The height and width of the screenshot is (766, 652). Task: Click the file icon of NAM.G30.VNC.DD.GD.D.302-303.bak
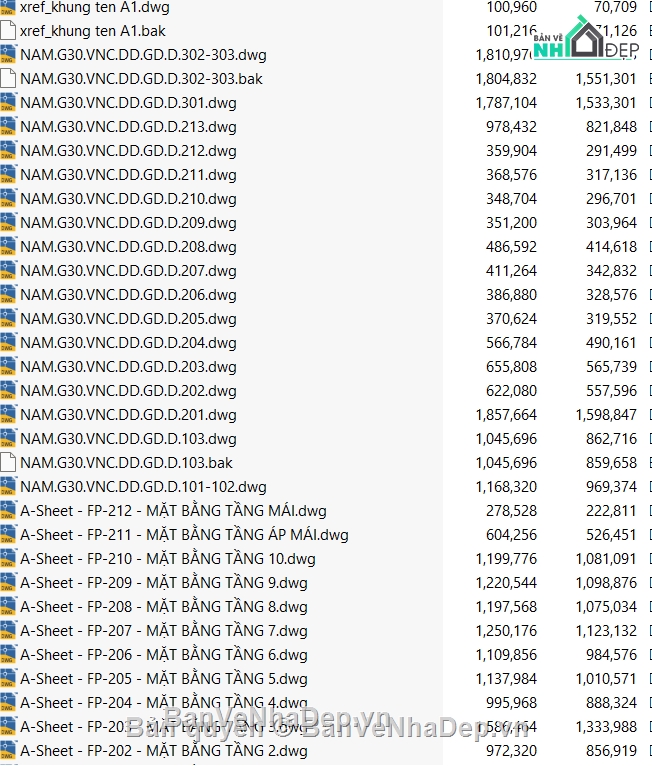click(x=8, y=78)
